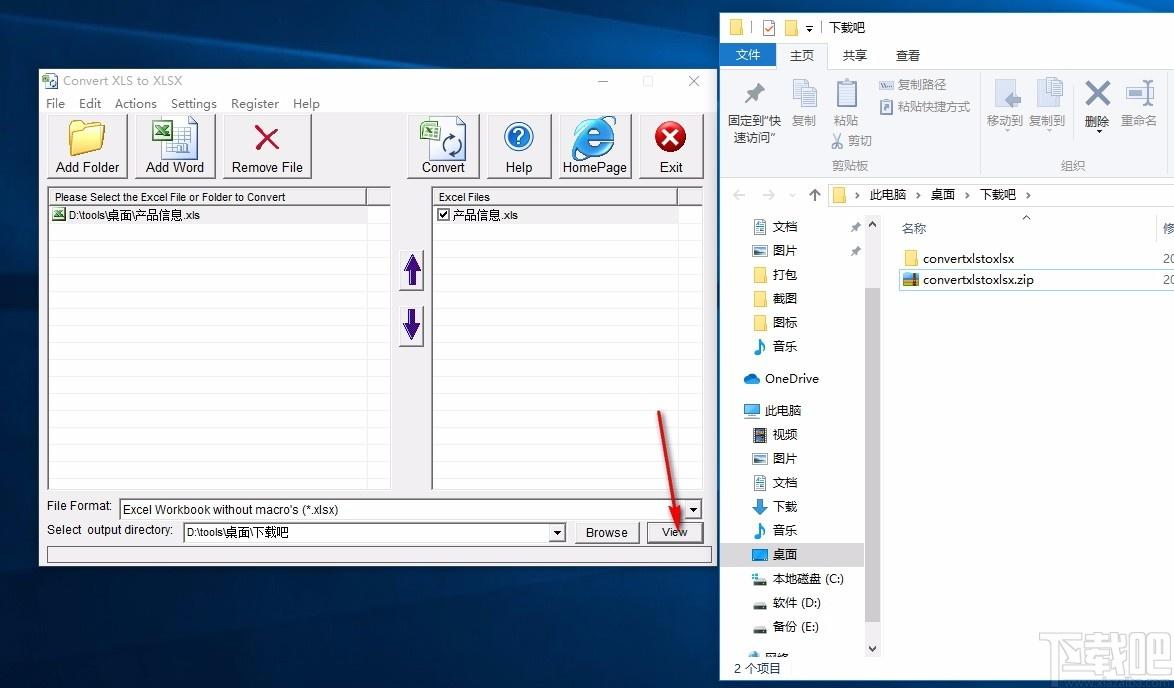This screenshot has width=1174, height=688.
Task: Click the Browse button
Action: click(606, 532)
